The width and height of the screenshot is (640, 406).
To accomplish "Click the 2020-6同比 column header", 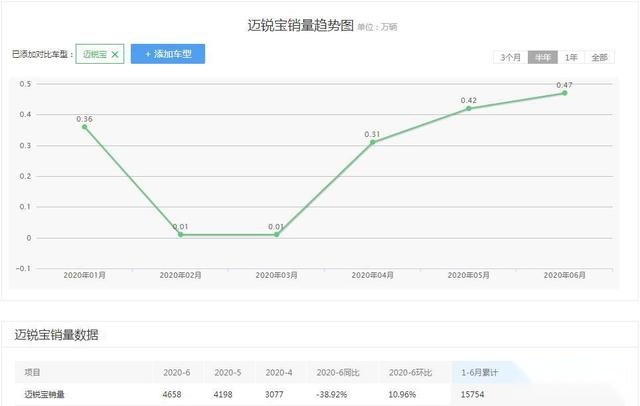I will click(x=338, y=373).
